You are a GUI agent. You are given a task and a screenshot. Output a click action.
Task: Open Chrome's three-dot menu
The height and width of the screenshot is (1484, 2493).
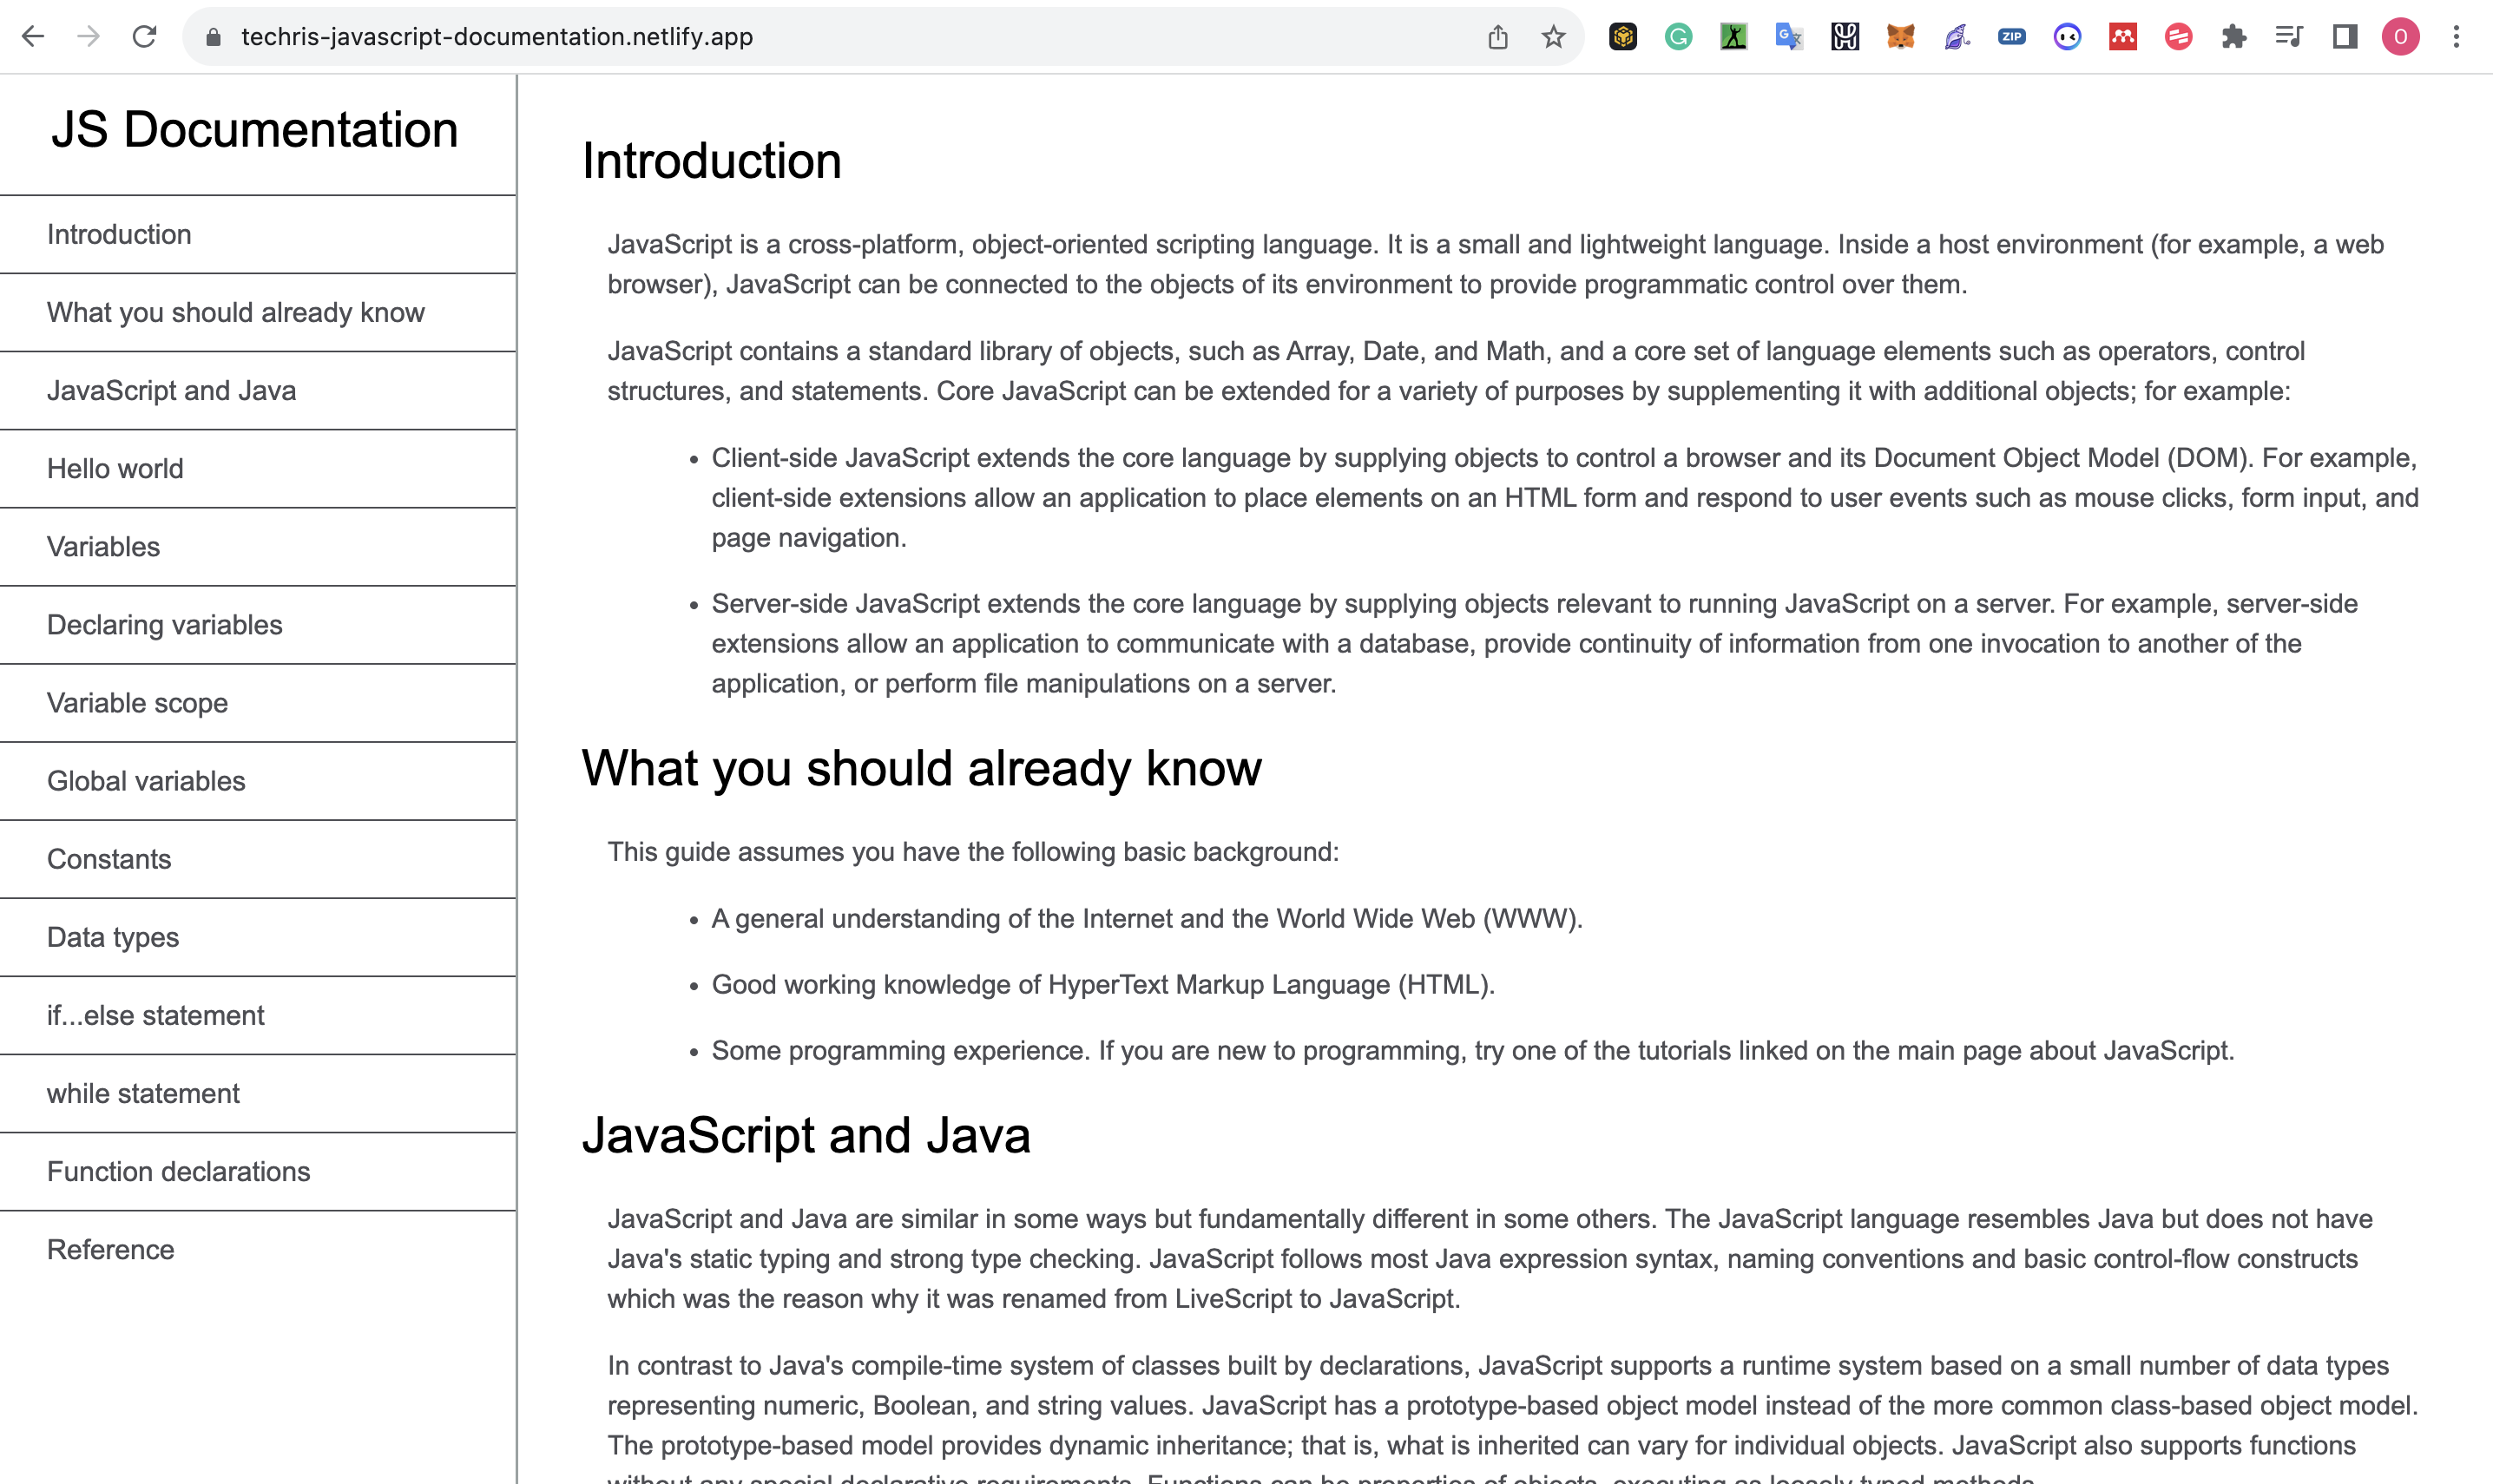click(x=2456, y=37)
